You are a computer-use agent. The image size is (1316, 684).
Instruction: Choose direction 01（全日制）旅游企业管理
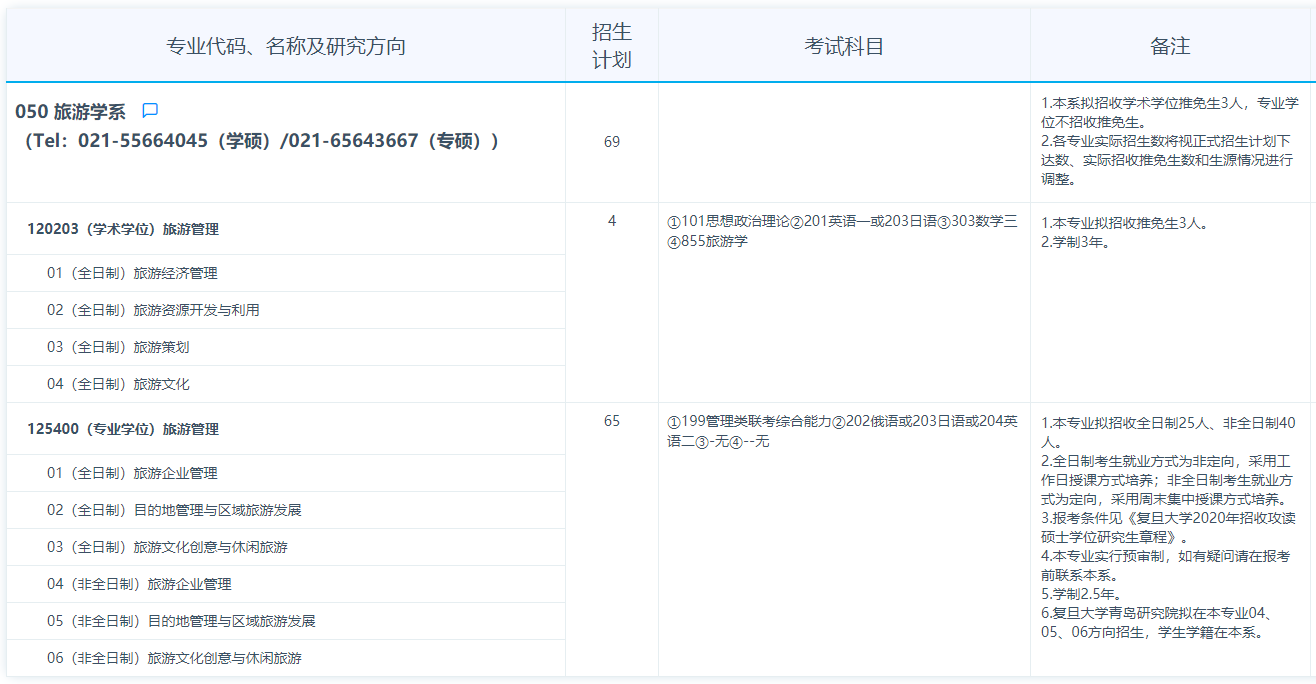click(x=132, y=473)
